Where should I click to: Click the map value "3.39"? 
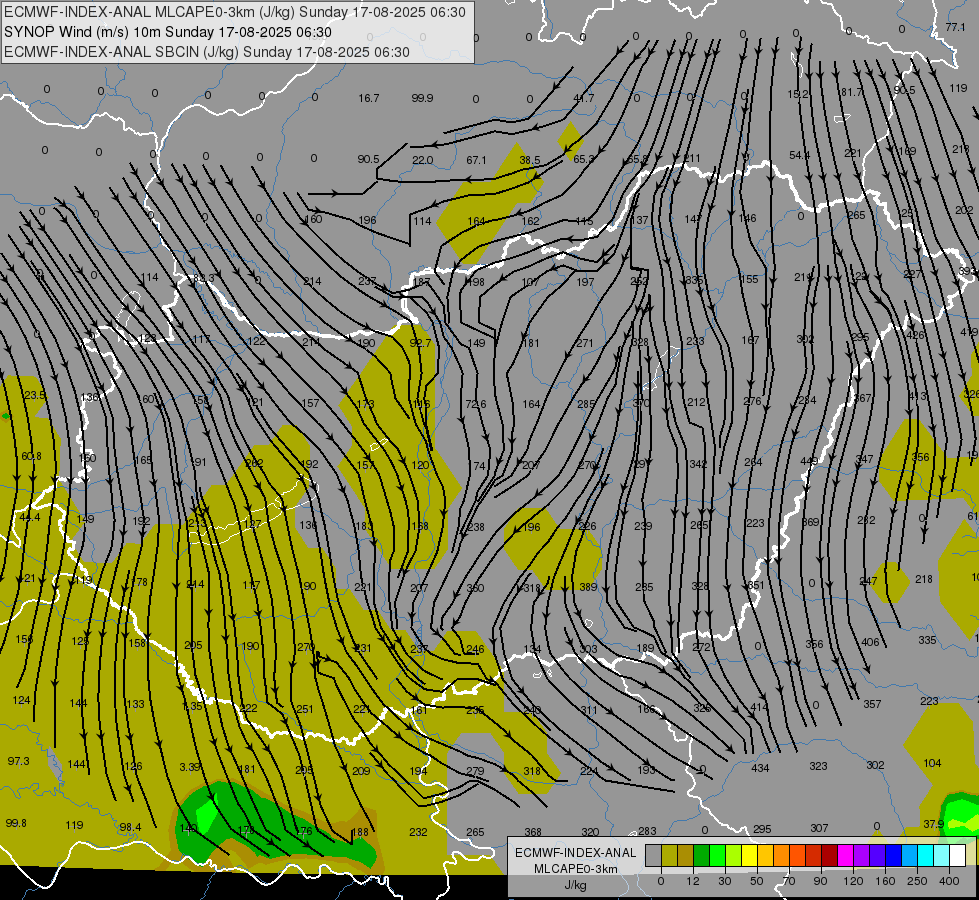click(190, 767)
